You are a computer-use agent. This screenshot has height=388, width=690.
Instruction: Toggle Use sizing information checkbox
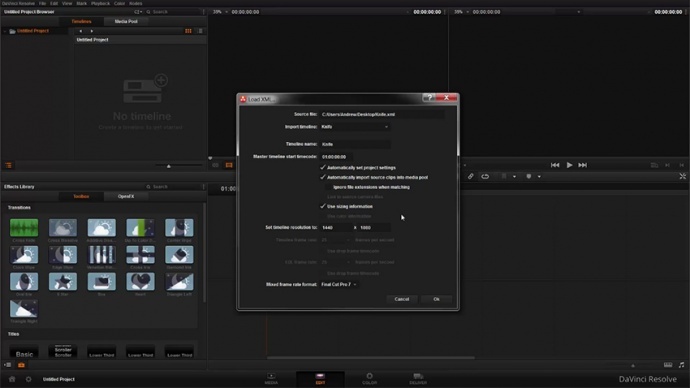tap(323, 206)
